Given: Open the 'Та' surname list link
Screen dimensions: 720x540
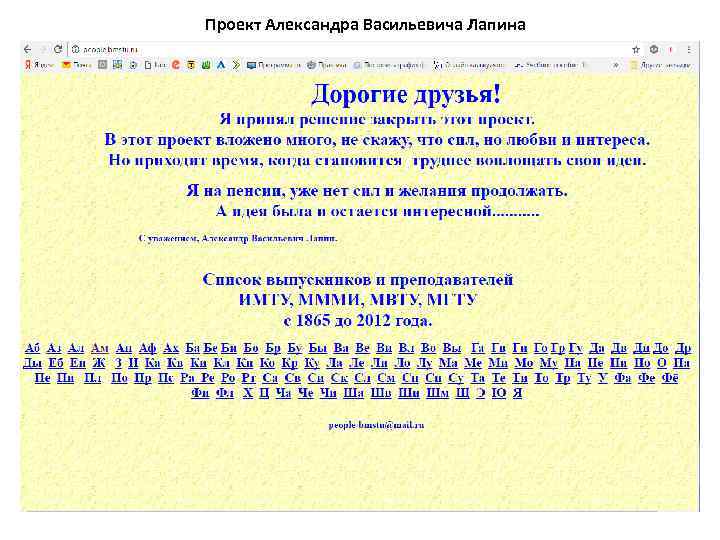Looking at the screenshot, I should coord(478,377).
